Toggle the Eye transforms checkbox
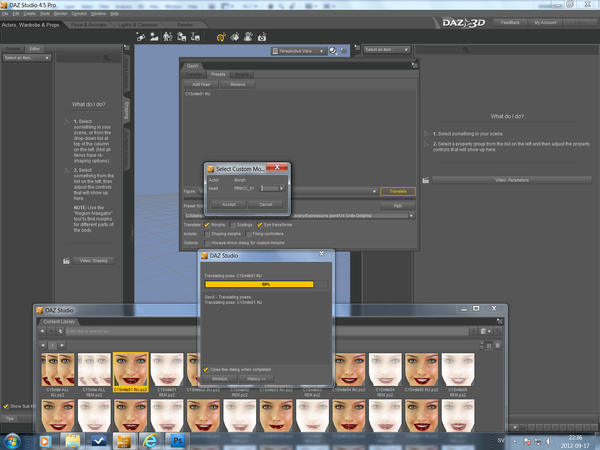 259,225
